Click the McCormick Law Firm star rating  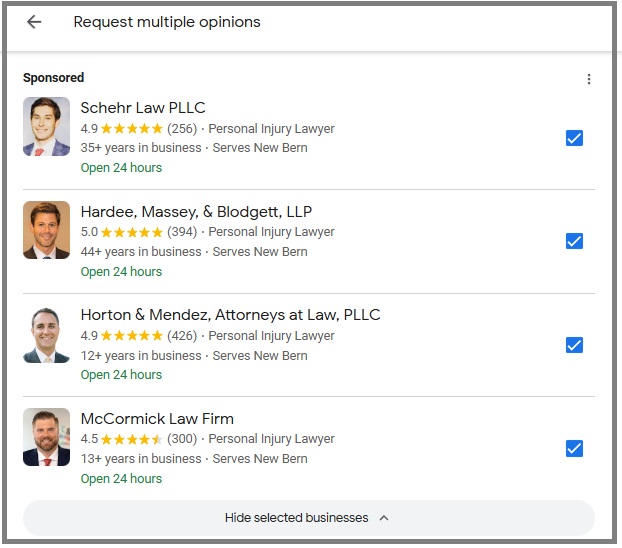(x=131, y=439)
